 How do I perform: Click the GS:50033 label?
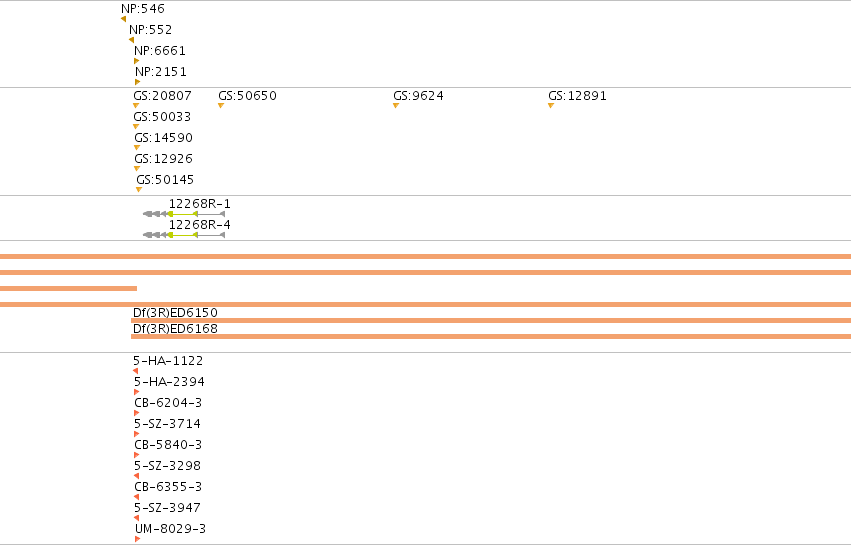coord(162,117)
